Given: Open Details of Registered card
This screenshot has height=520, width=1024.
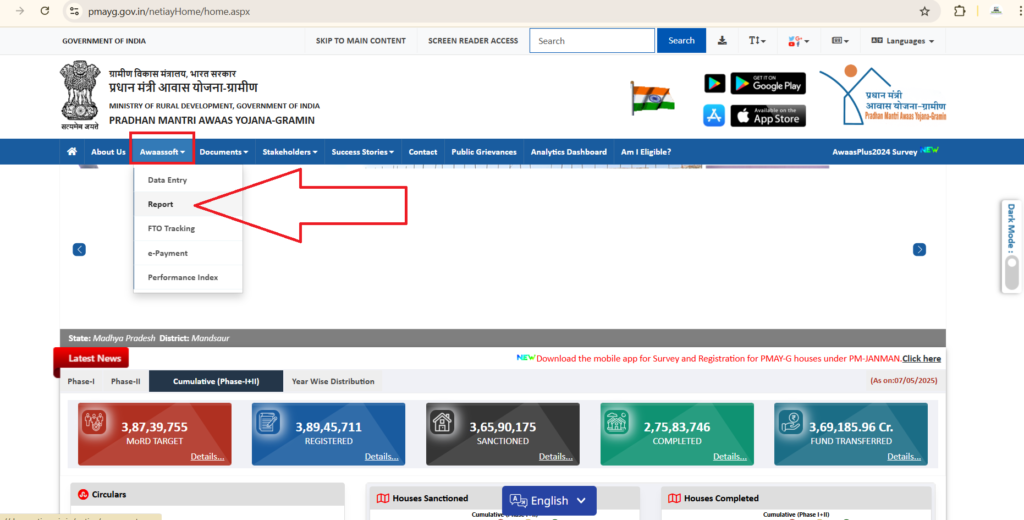Looking at the screenshot, I should pyautogui.click(x=381, y=457).
